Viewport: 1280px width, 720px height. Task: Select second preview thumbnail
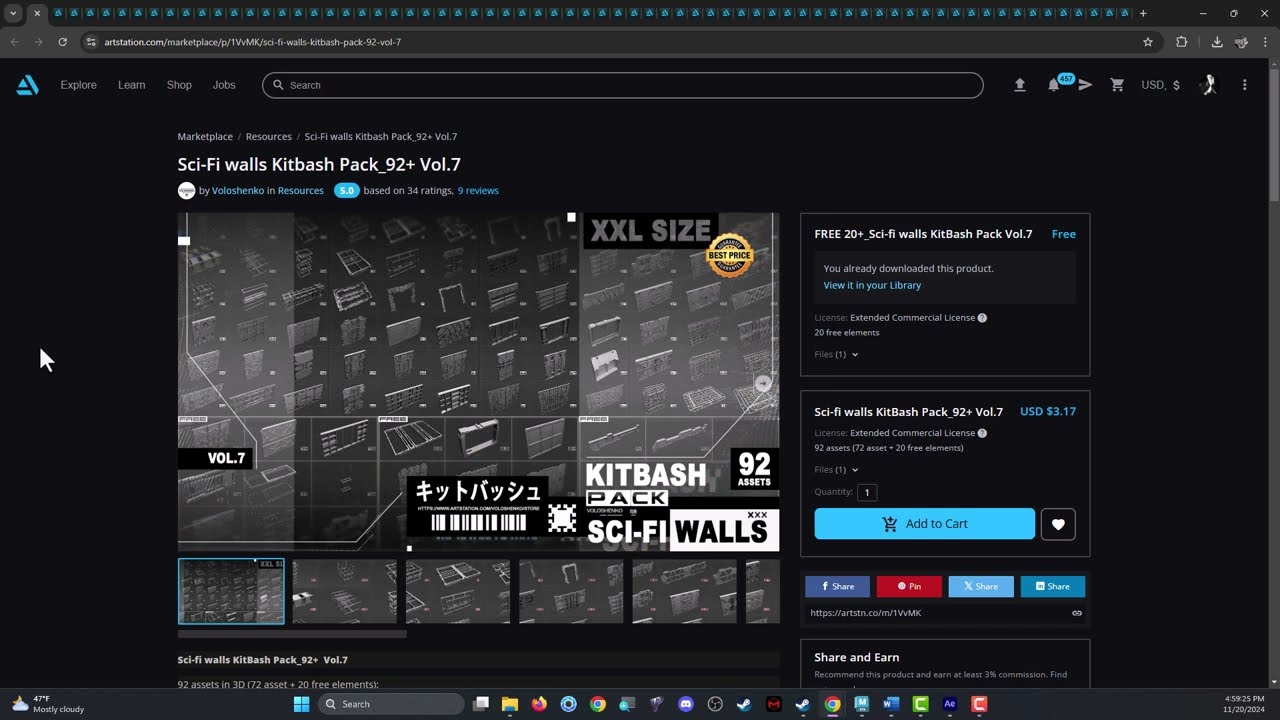pos(344,591)
